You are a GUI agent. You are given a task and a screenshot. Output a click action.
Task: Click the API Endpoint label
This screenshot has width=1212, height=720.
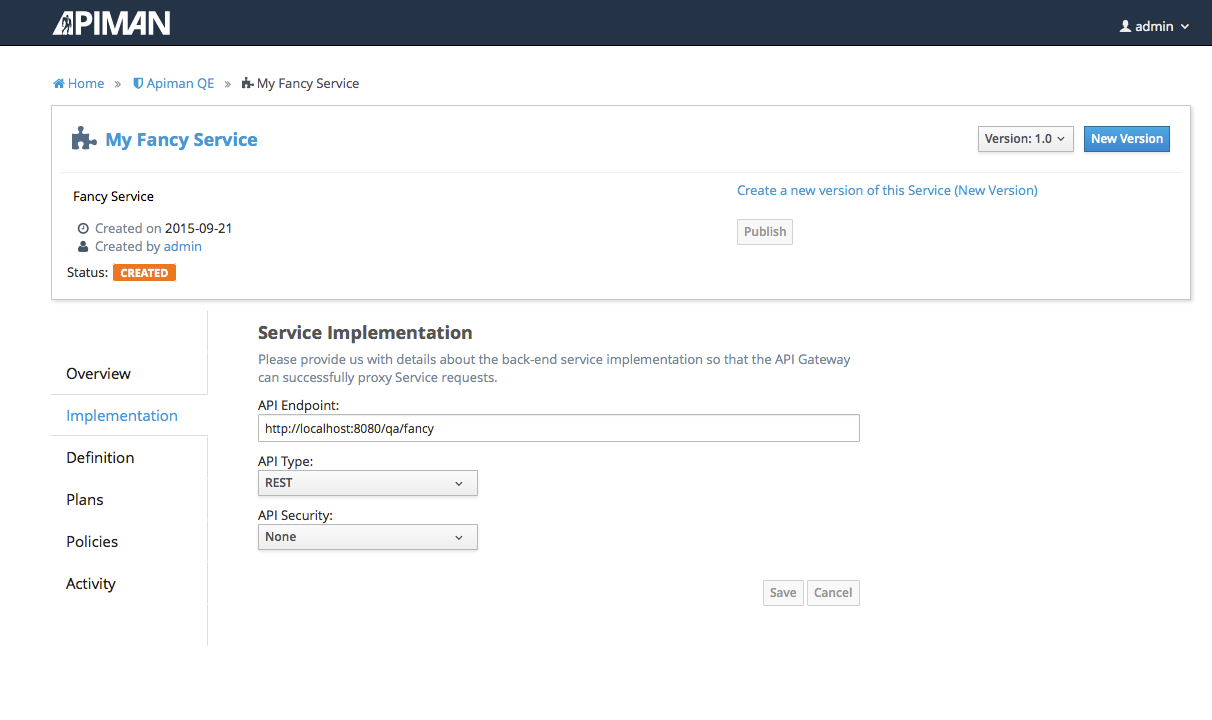tap(298, 406)
